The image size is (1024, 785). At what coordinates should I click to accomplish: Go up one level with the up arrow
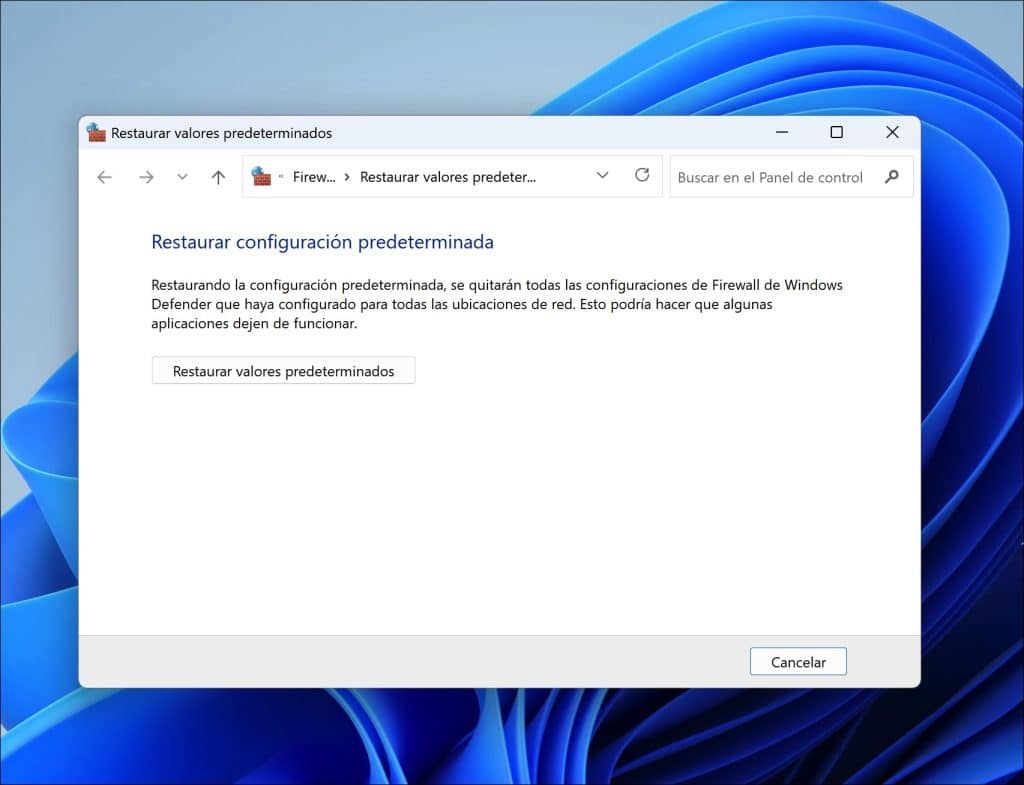coord(218,177)
